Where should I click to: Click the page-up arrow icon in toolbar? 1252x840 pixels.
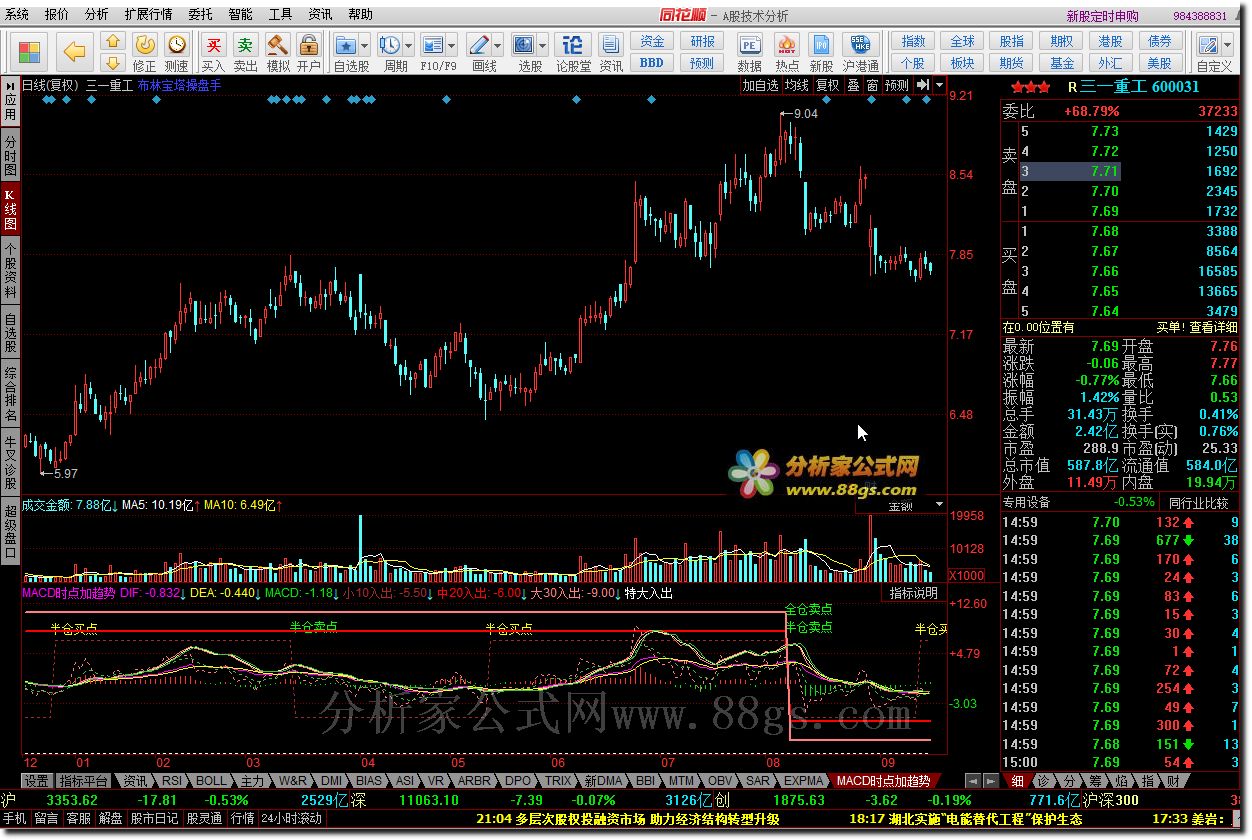pyautogui.click(x=113, y=42)
